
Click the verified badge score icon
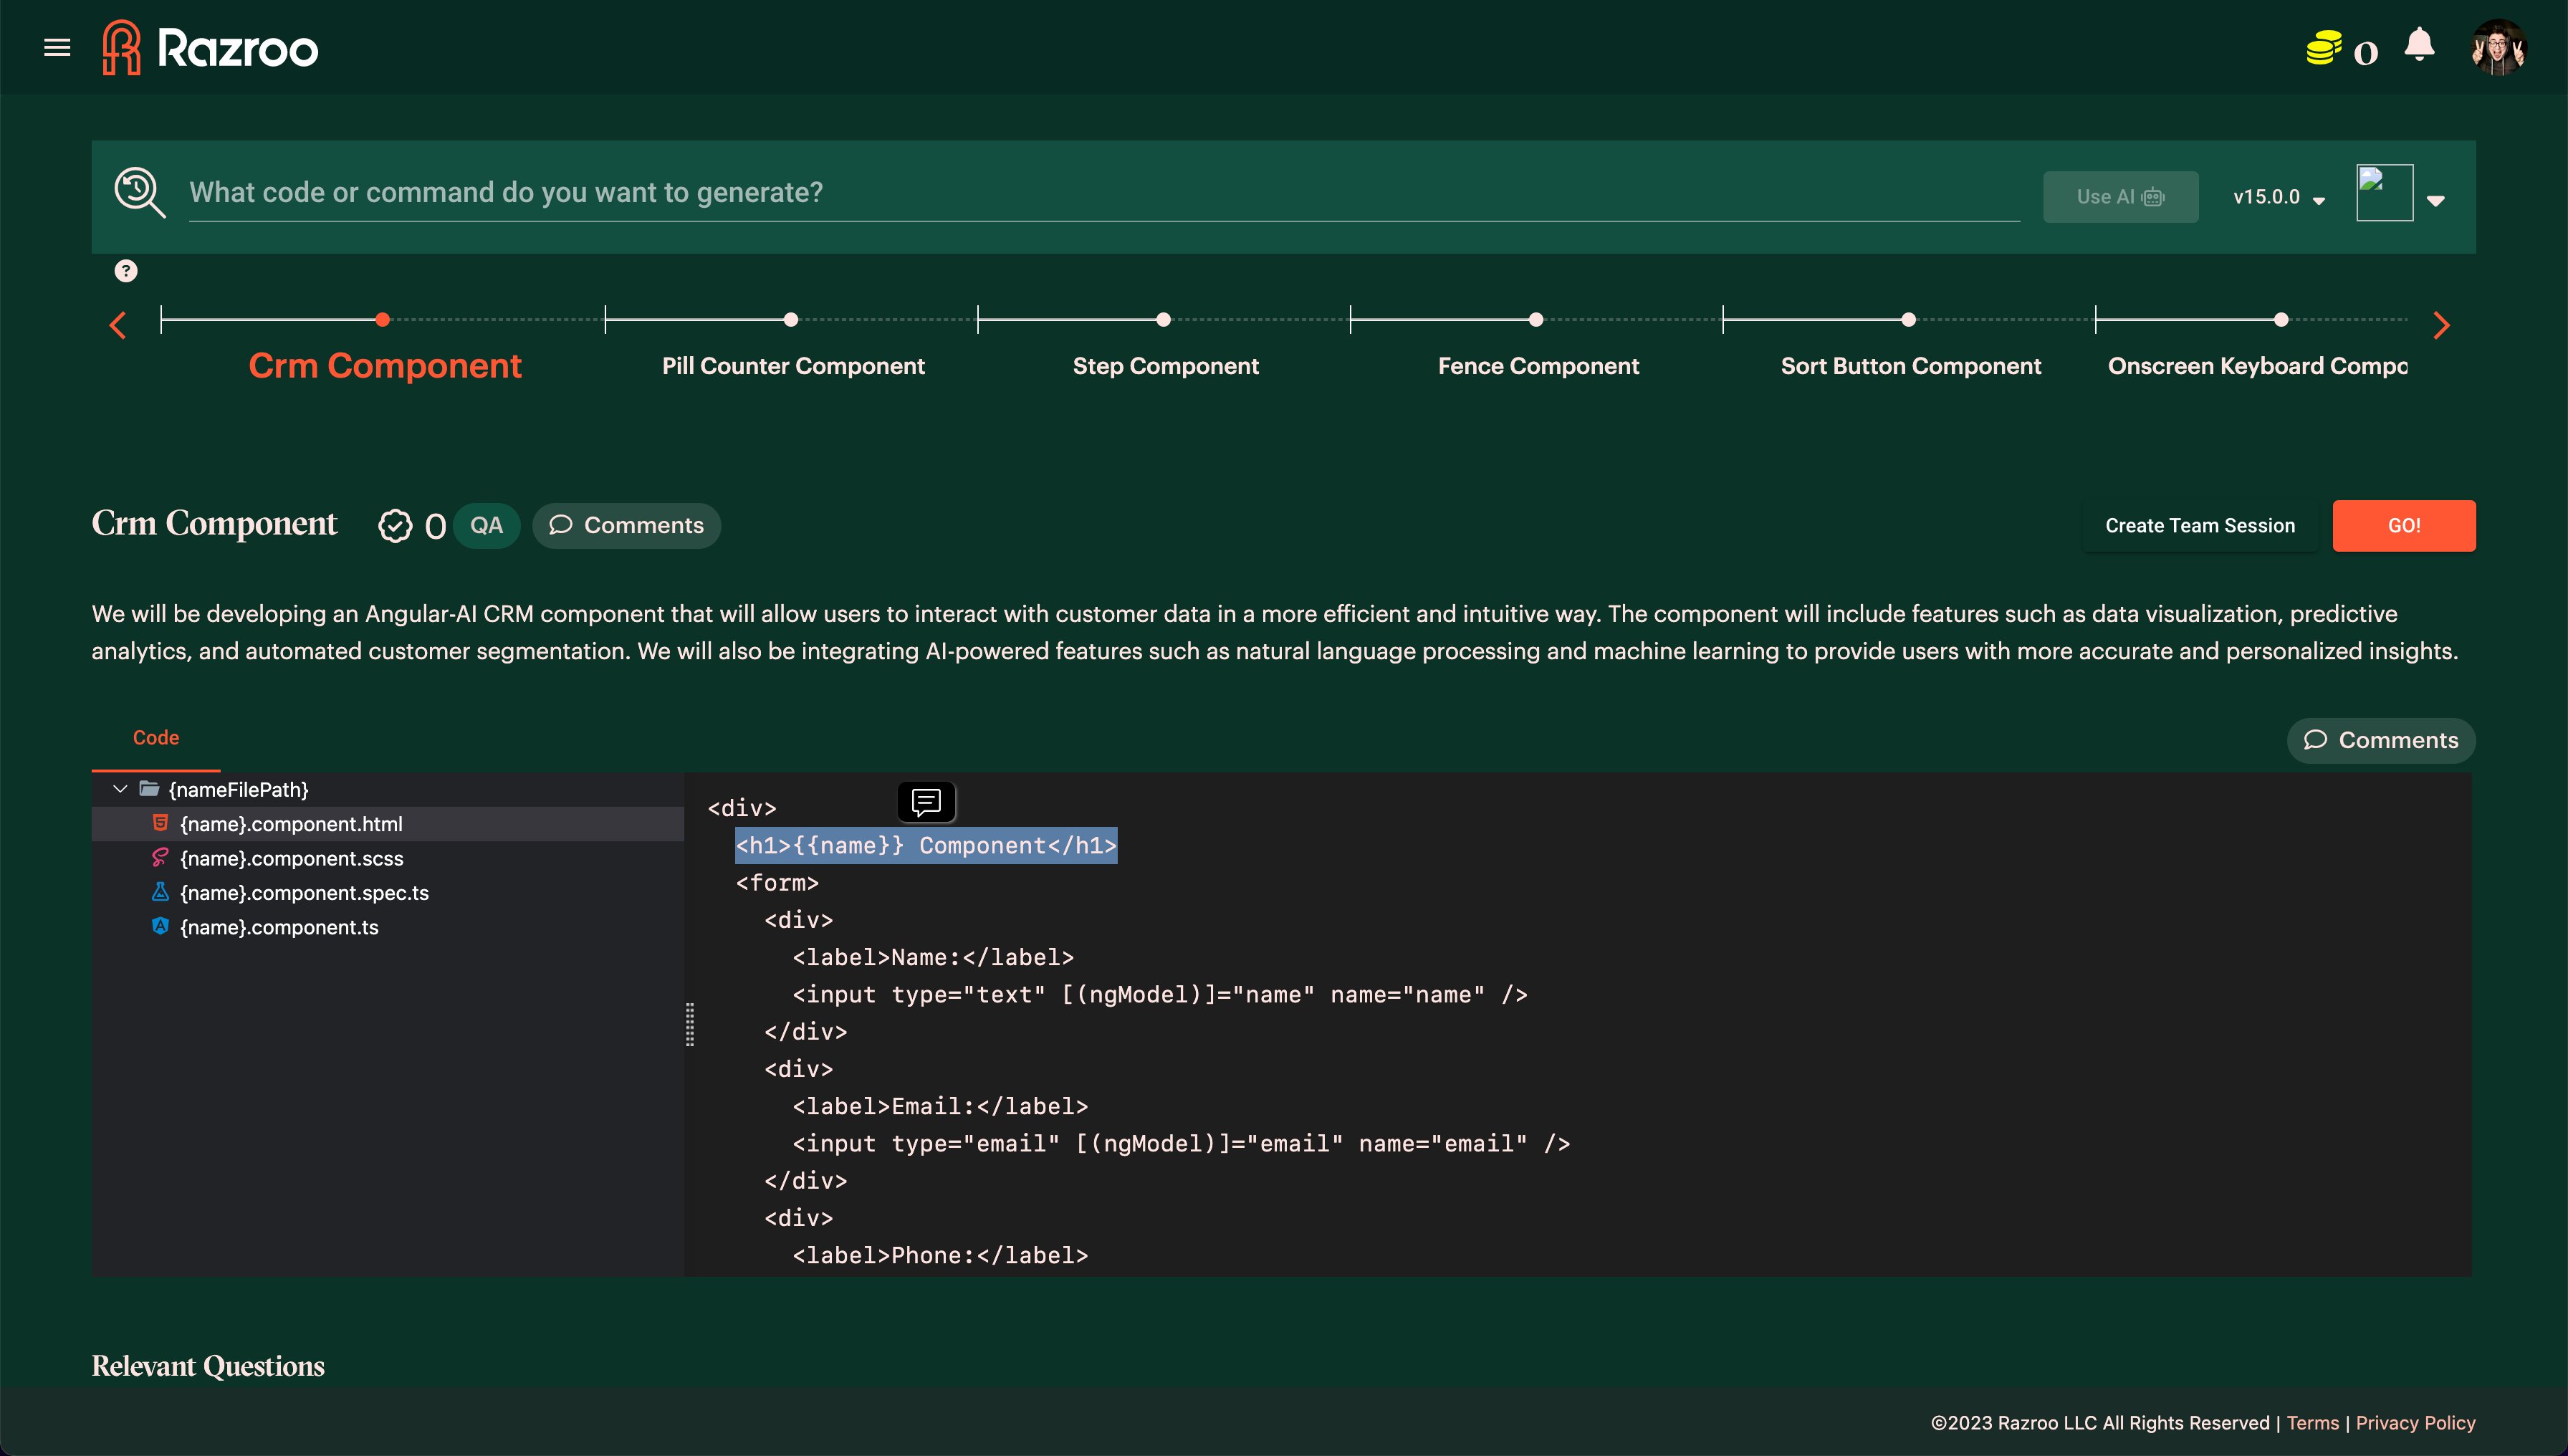pos(395,526)
